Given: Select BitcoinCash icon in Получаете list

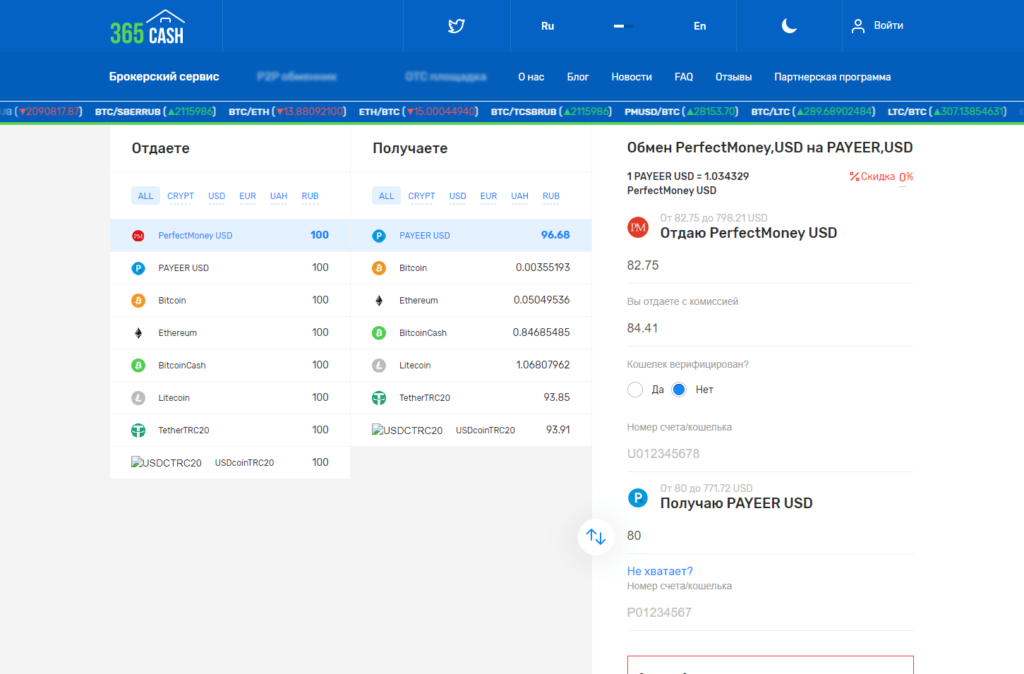Looking at the screenshot, I should click(x=379, y=333).
